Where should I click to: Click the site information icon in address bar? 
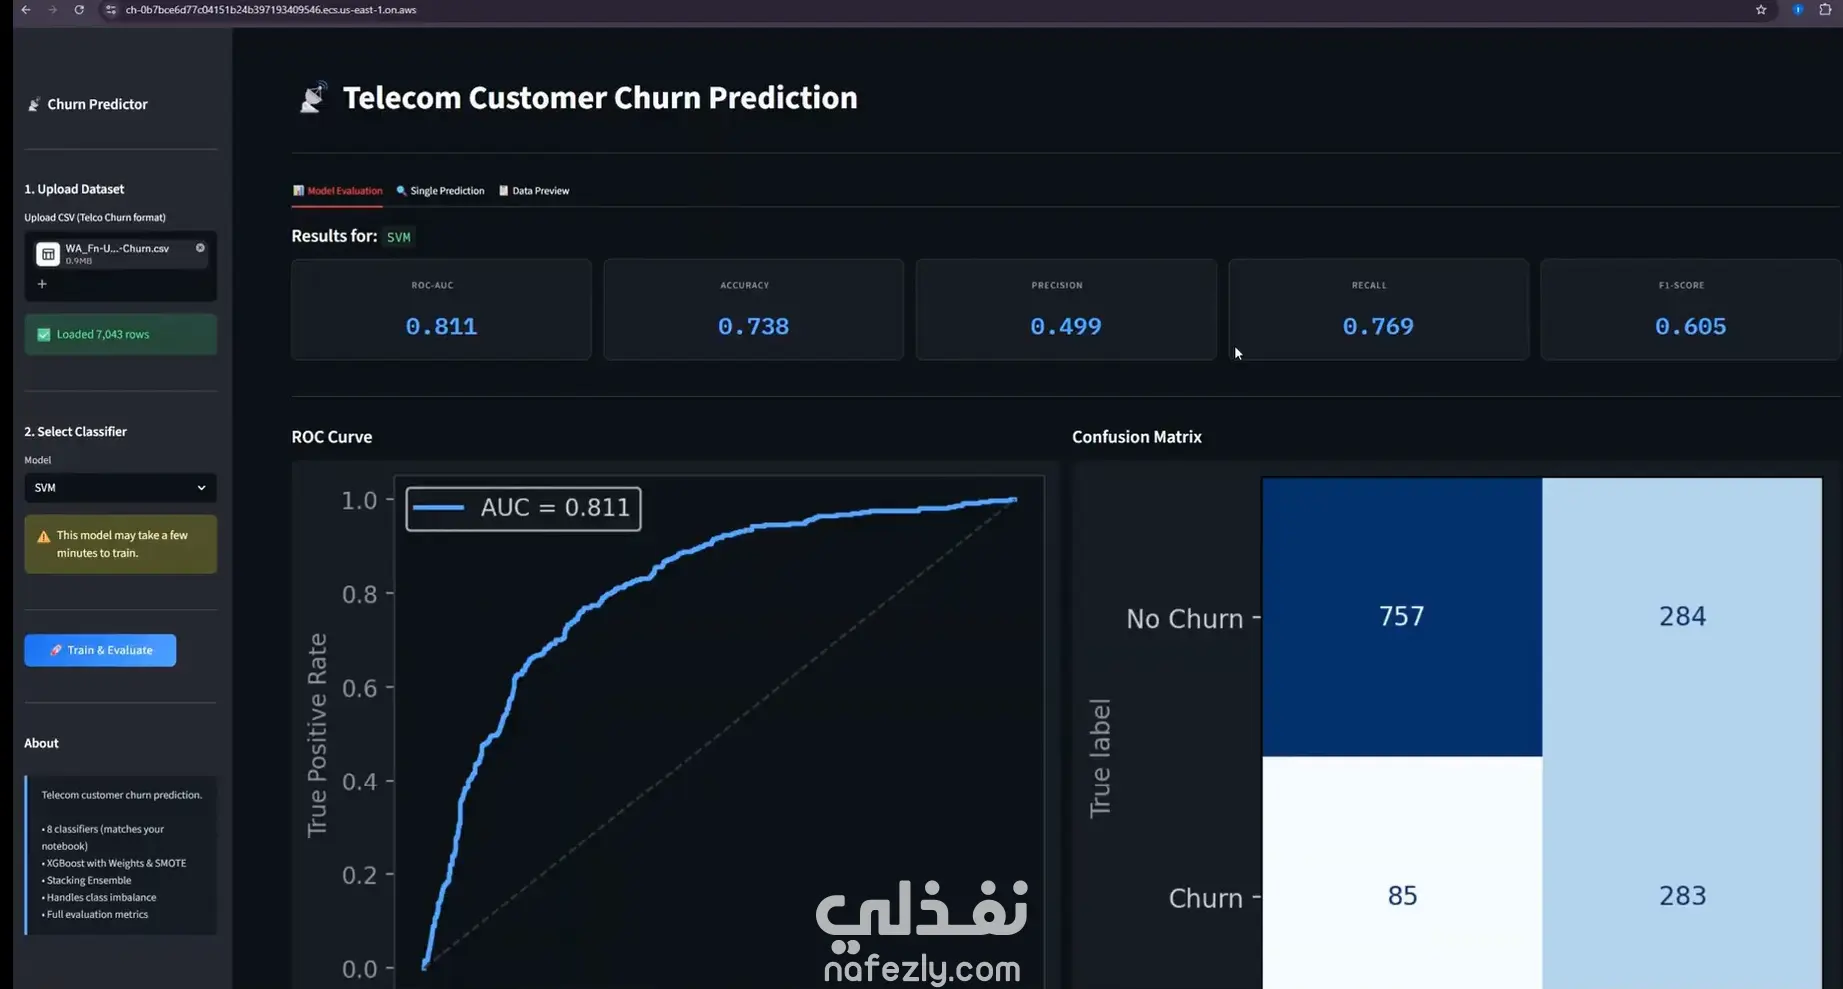111,10
